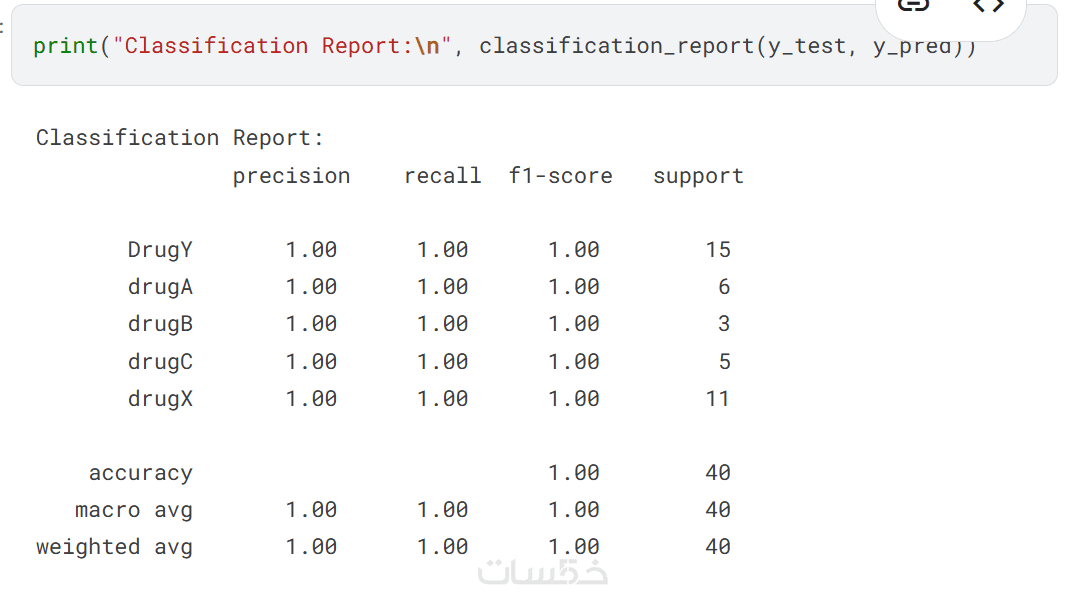Click the drugX row label
Viewport: 1086px width, 597px height.
click(x=160, y=398)
